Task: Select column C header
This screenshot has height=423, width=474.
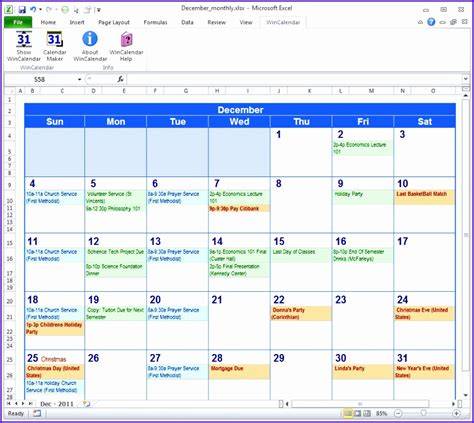Action: [x=62, y=91]
